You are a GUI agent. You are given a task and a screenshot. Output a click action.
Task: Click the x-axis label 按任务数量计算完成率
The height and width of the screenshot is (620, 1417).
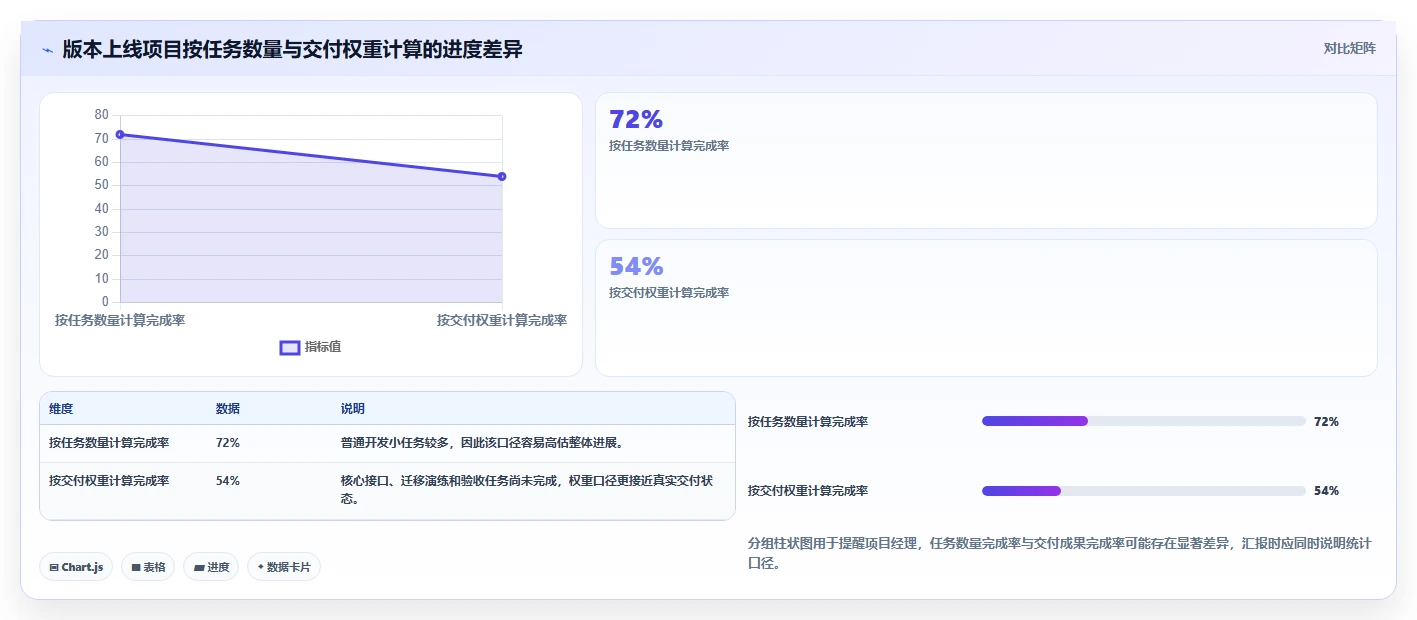[120, 321]
